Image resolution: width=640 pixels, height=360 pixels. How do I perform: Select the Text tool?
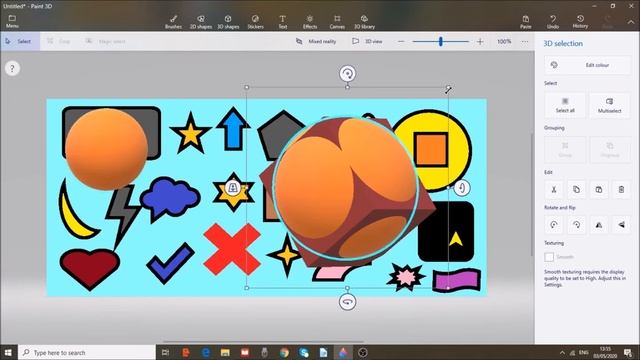click(x=282, y=22)
